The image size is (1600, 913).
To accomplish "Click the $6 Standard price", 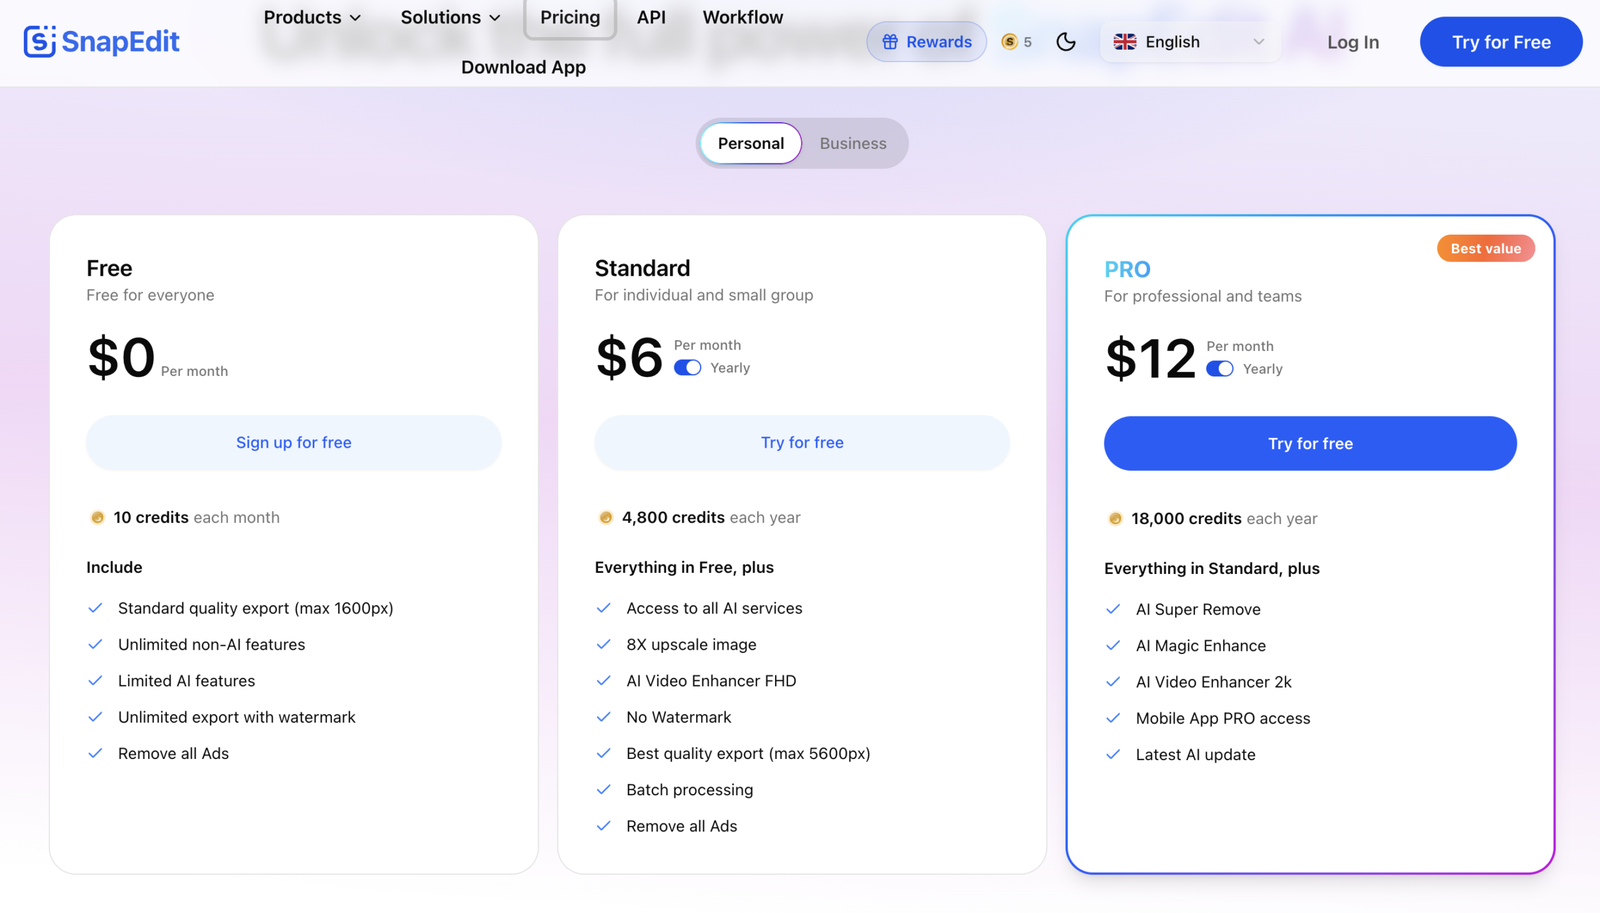I will (x=629, y=357).
